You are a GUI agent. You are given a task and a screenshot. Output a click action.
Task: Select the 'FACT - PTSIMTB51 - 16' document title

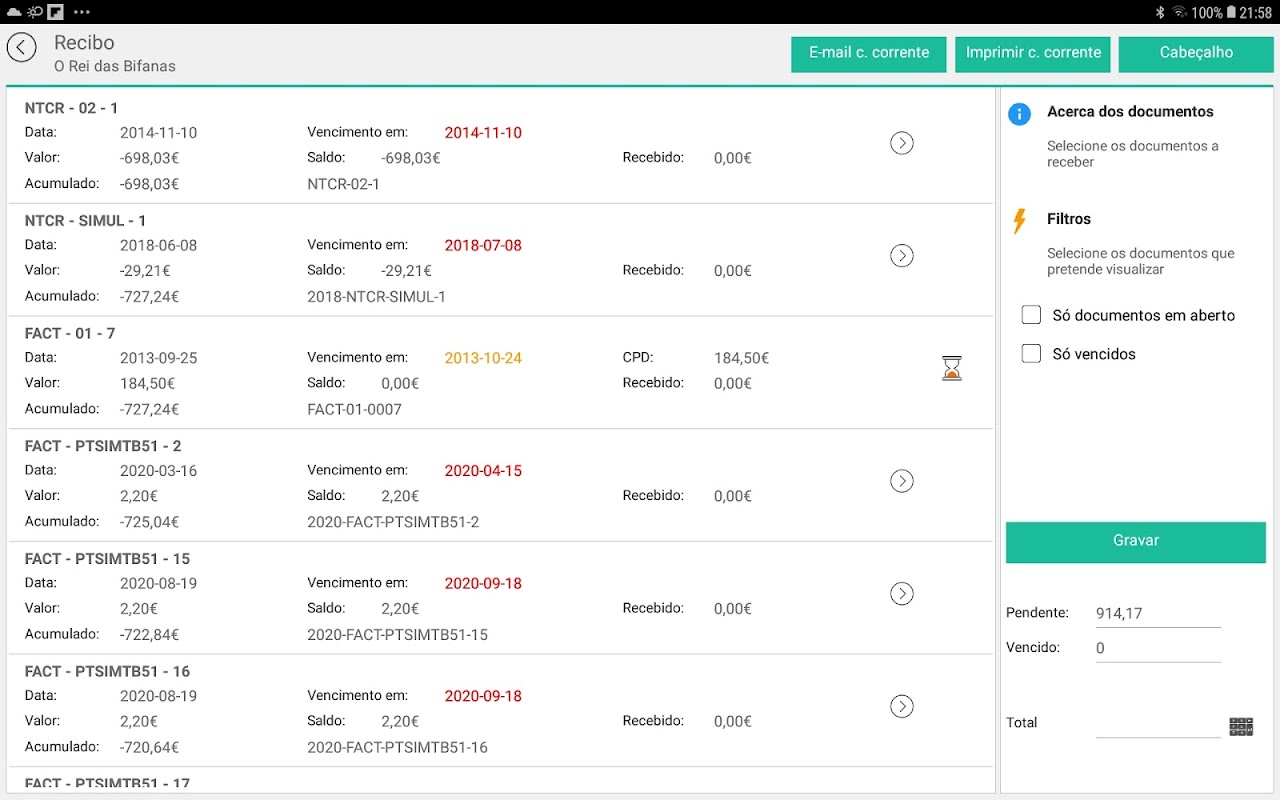[x=107, y=672]
